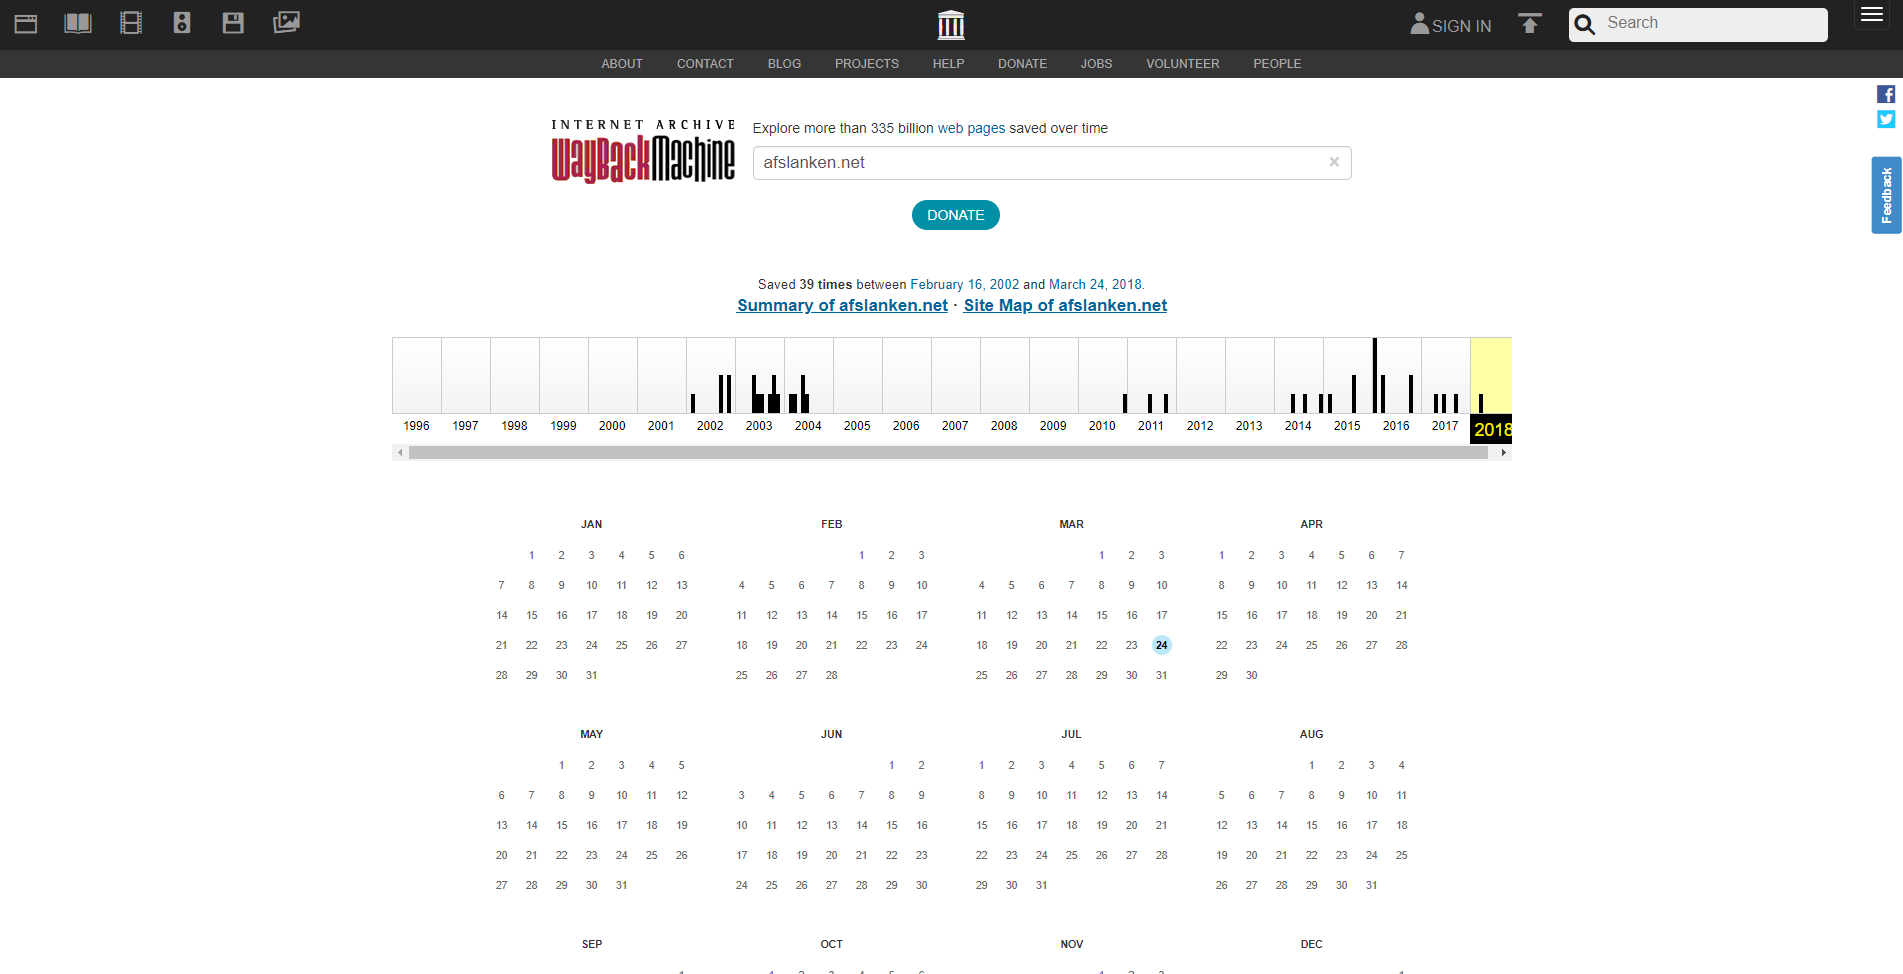Open Summary of afslanken.net
The image size is (1903, 974).
[x=842, y=305]
